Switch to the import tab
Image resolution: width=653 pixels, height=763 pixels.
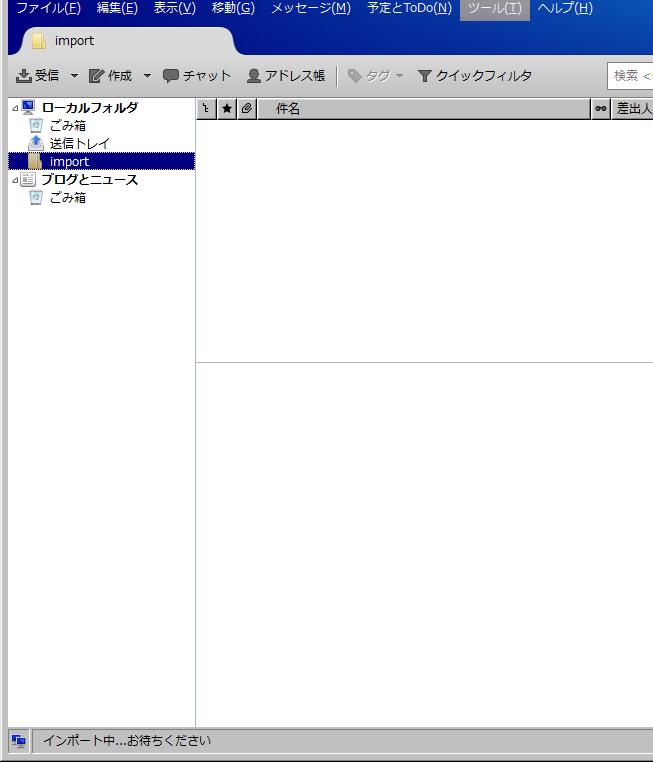point(75,41)
